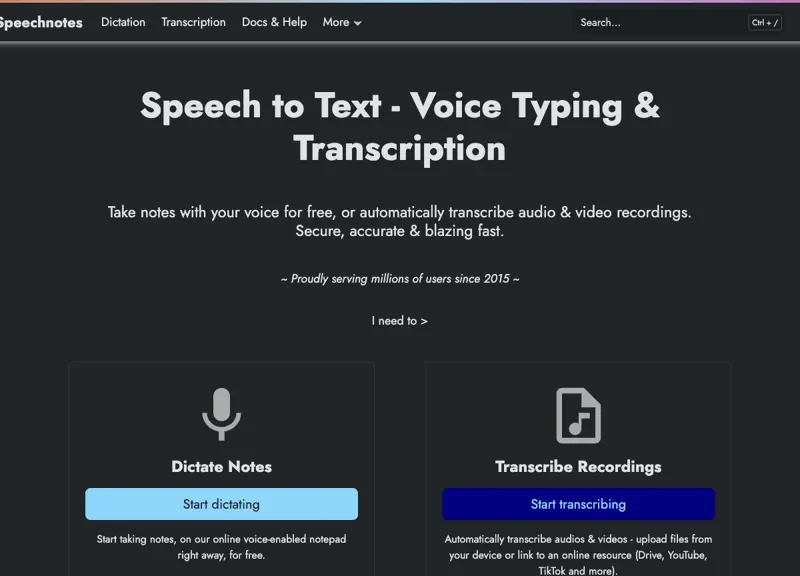The image size is (800, 576).
Task: Open Docs & Help
Action: (x=274, y=22)
